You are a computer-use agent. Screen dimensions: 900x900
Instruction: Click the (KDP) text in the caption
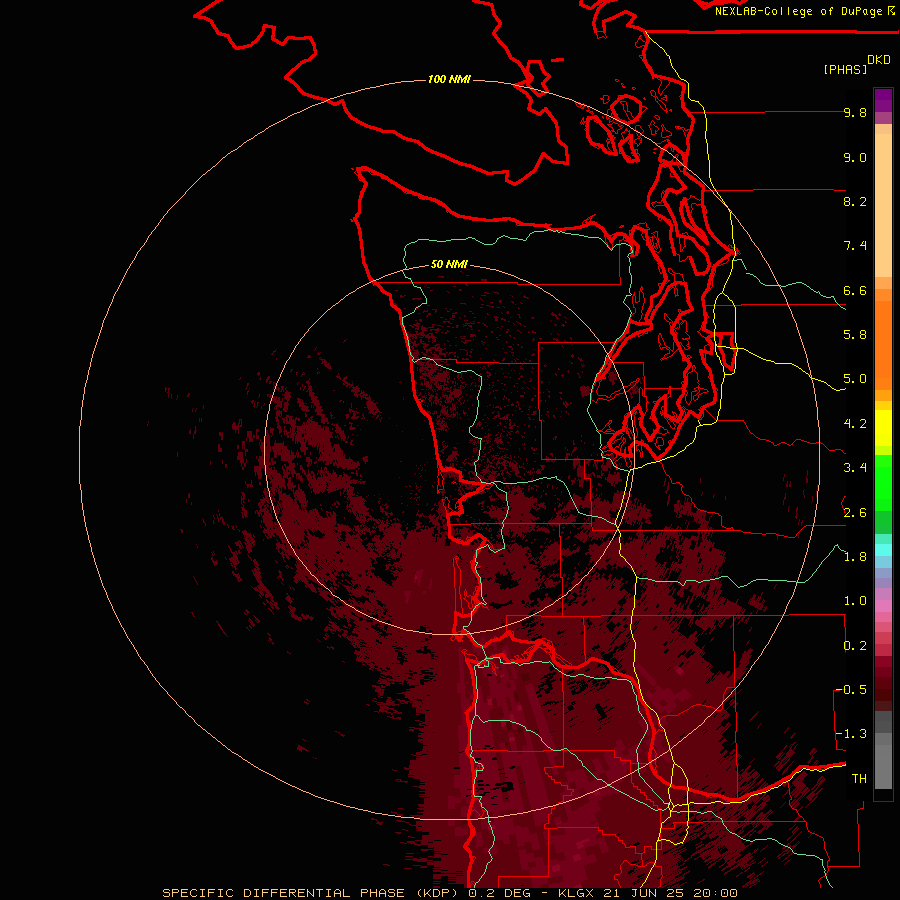coord(437,893)
